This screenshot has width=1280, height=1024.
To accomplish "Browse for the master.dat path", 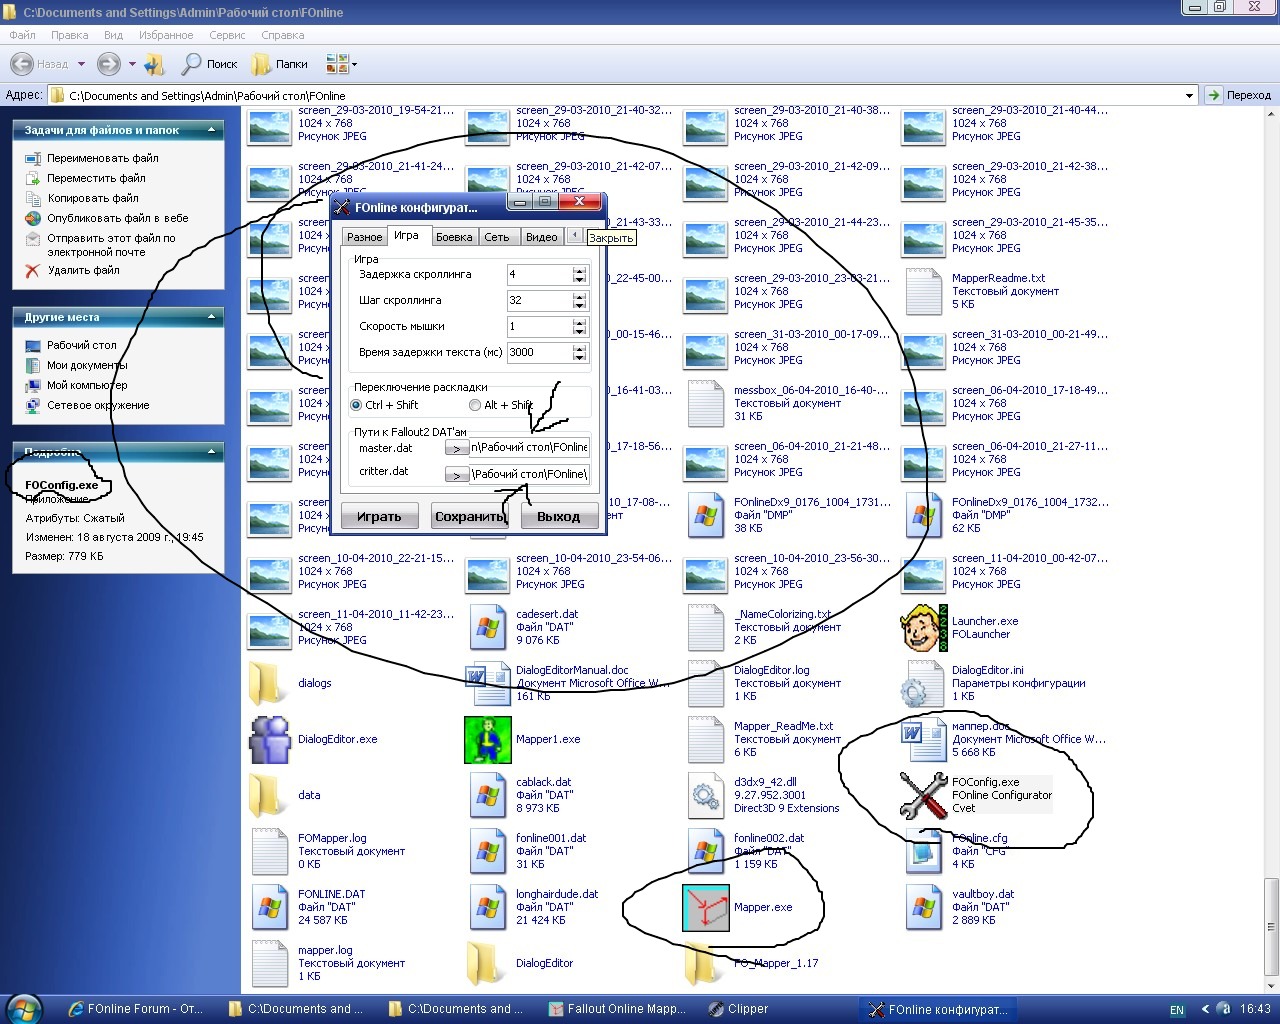I will click(457, 449).
